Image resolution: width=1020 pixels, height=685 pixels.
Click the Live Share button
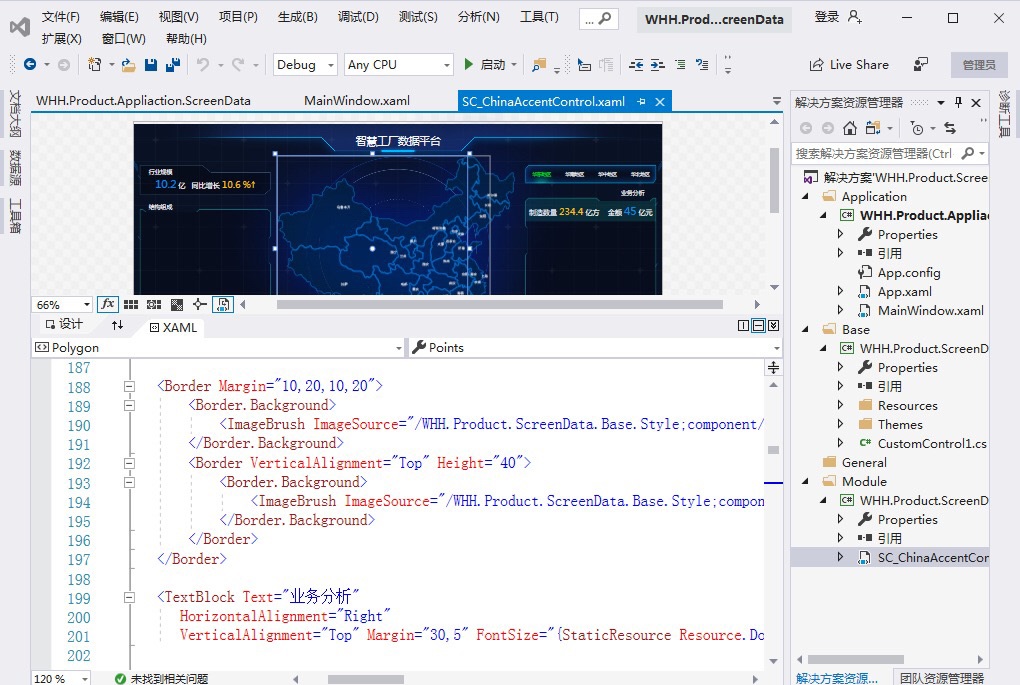[x=848, y=65]
